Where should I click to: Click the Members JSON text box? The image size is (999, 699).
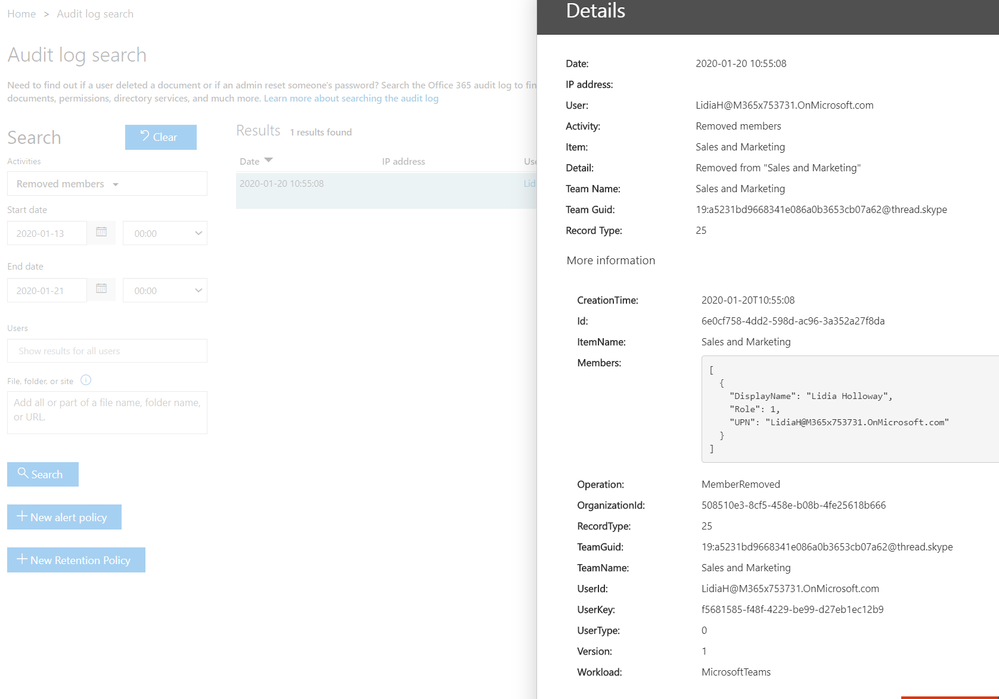coord(850,409)
